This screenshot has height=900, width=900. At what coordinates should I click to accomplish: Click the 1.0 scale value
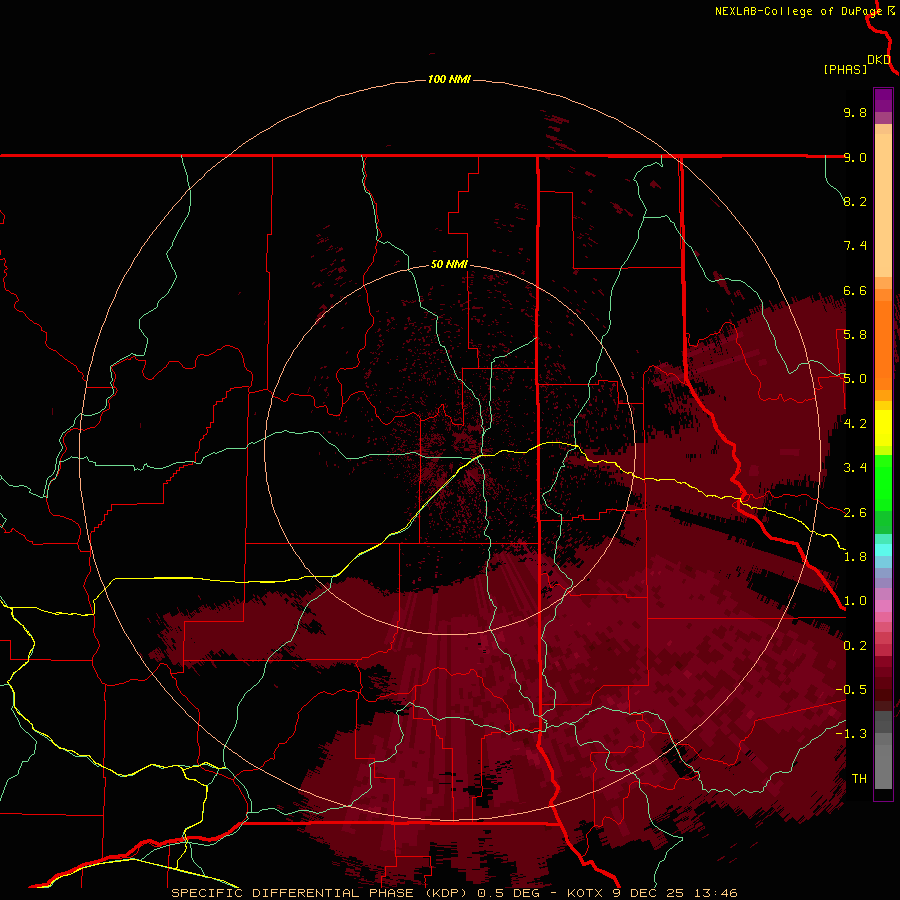[x=855, y=601]
